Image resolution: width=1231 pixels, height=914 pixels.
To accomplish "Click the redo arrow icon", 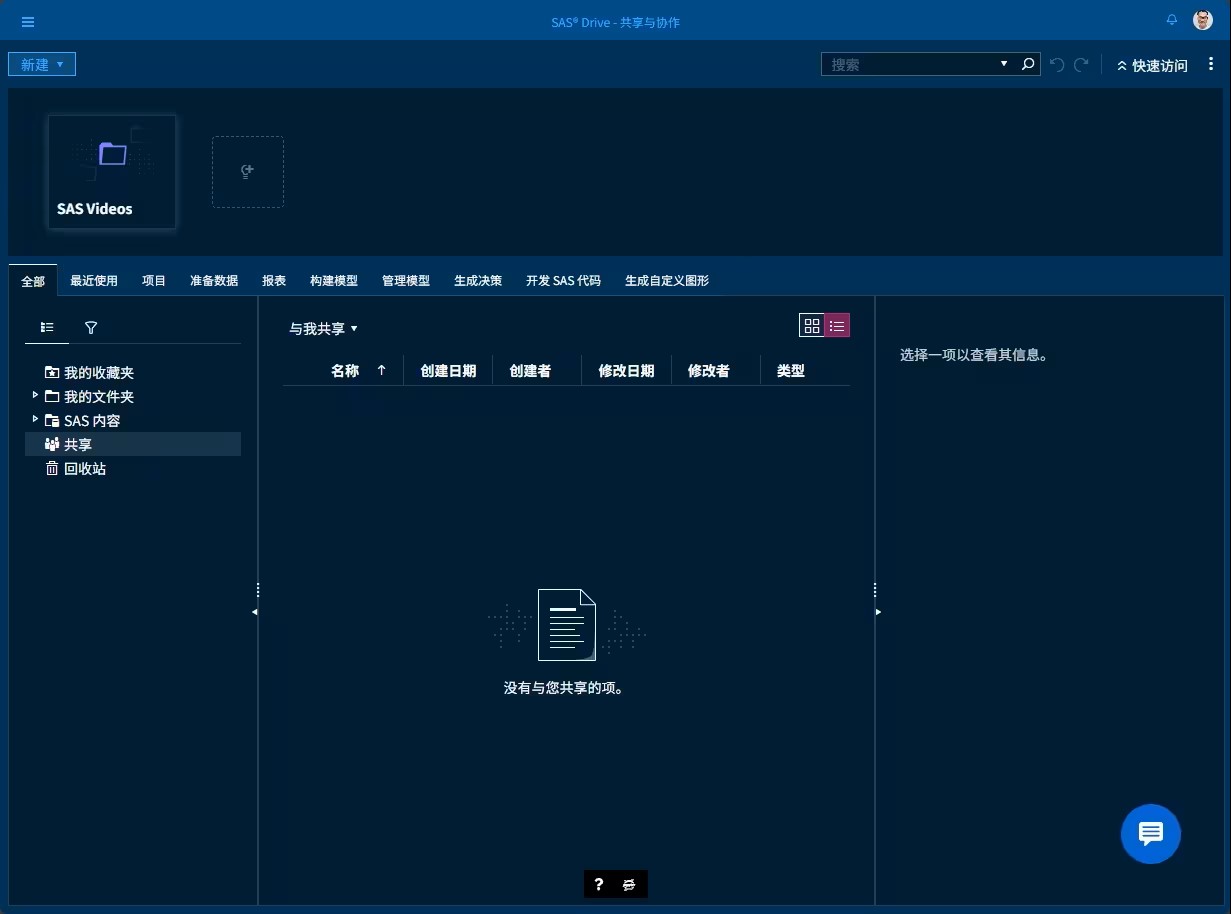I will coord(1081,65).
